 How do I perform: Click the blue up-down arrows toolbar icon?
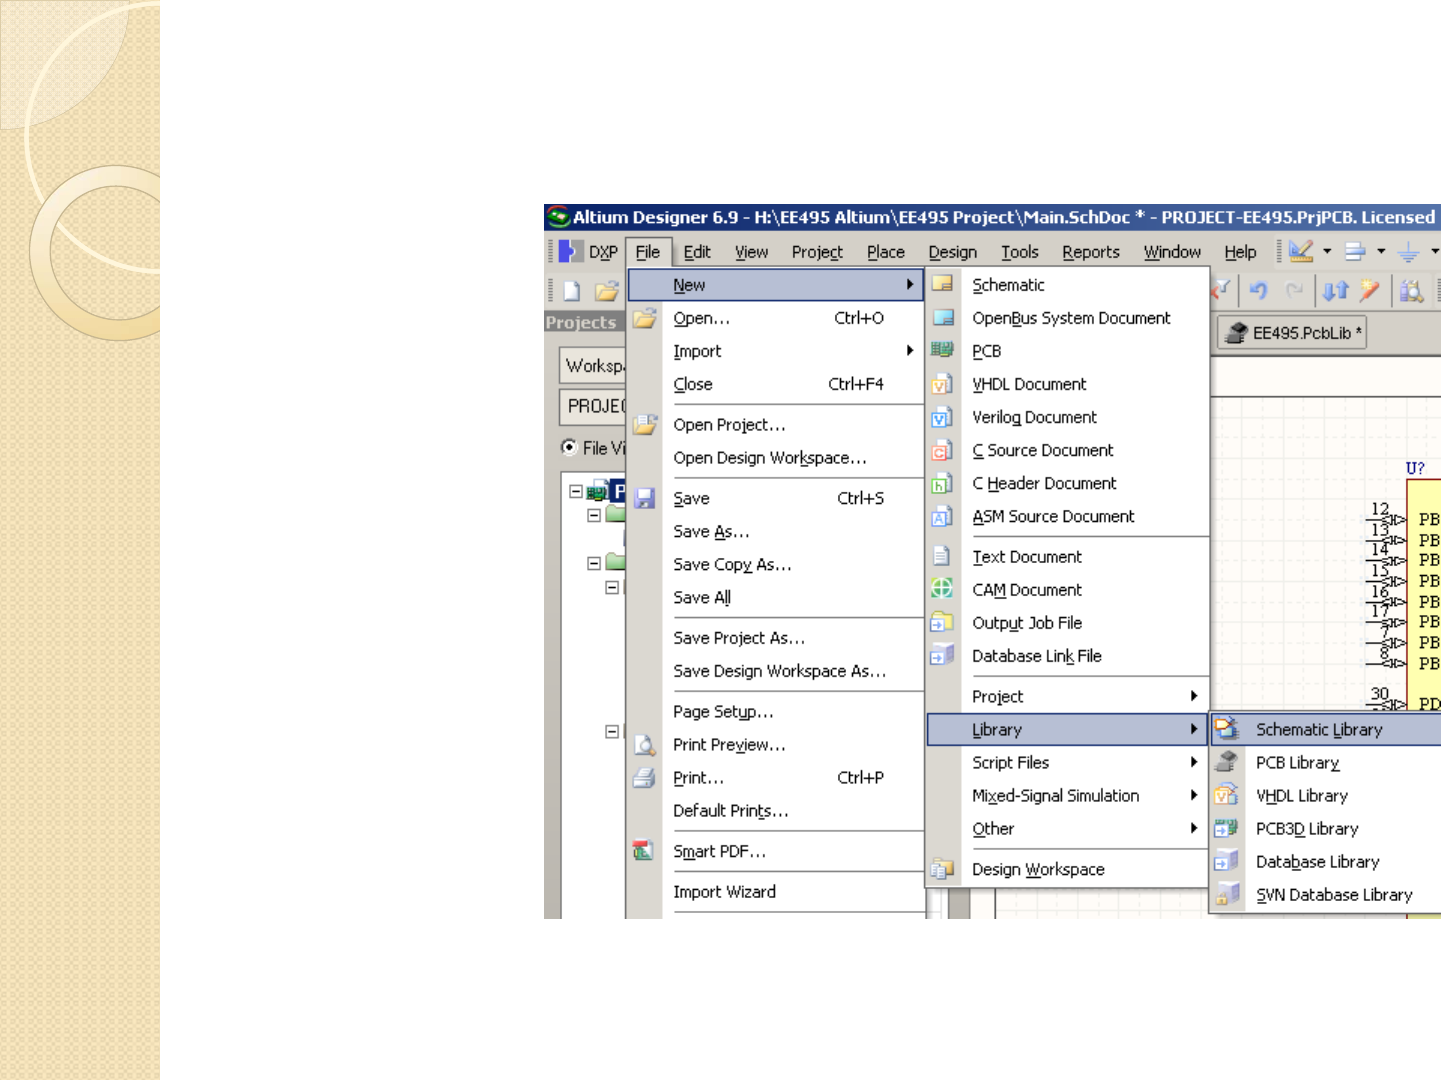(x=1335, y=290)
